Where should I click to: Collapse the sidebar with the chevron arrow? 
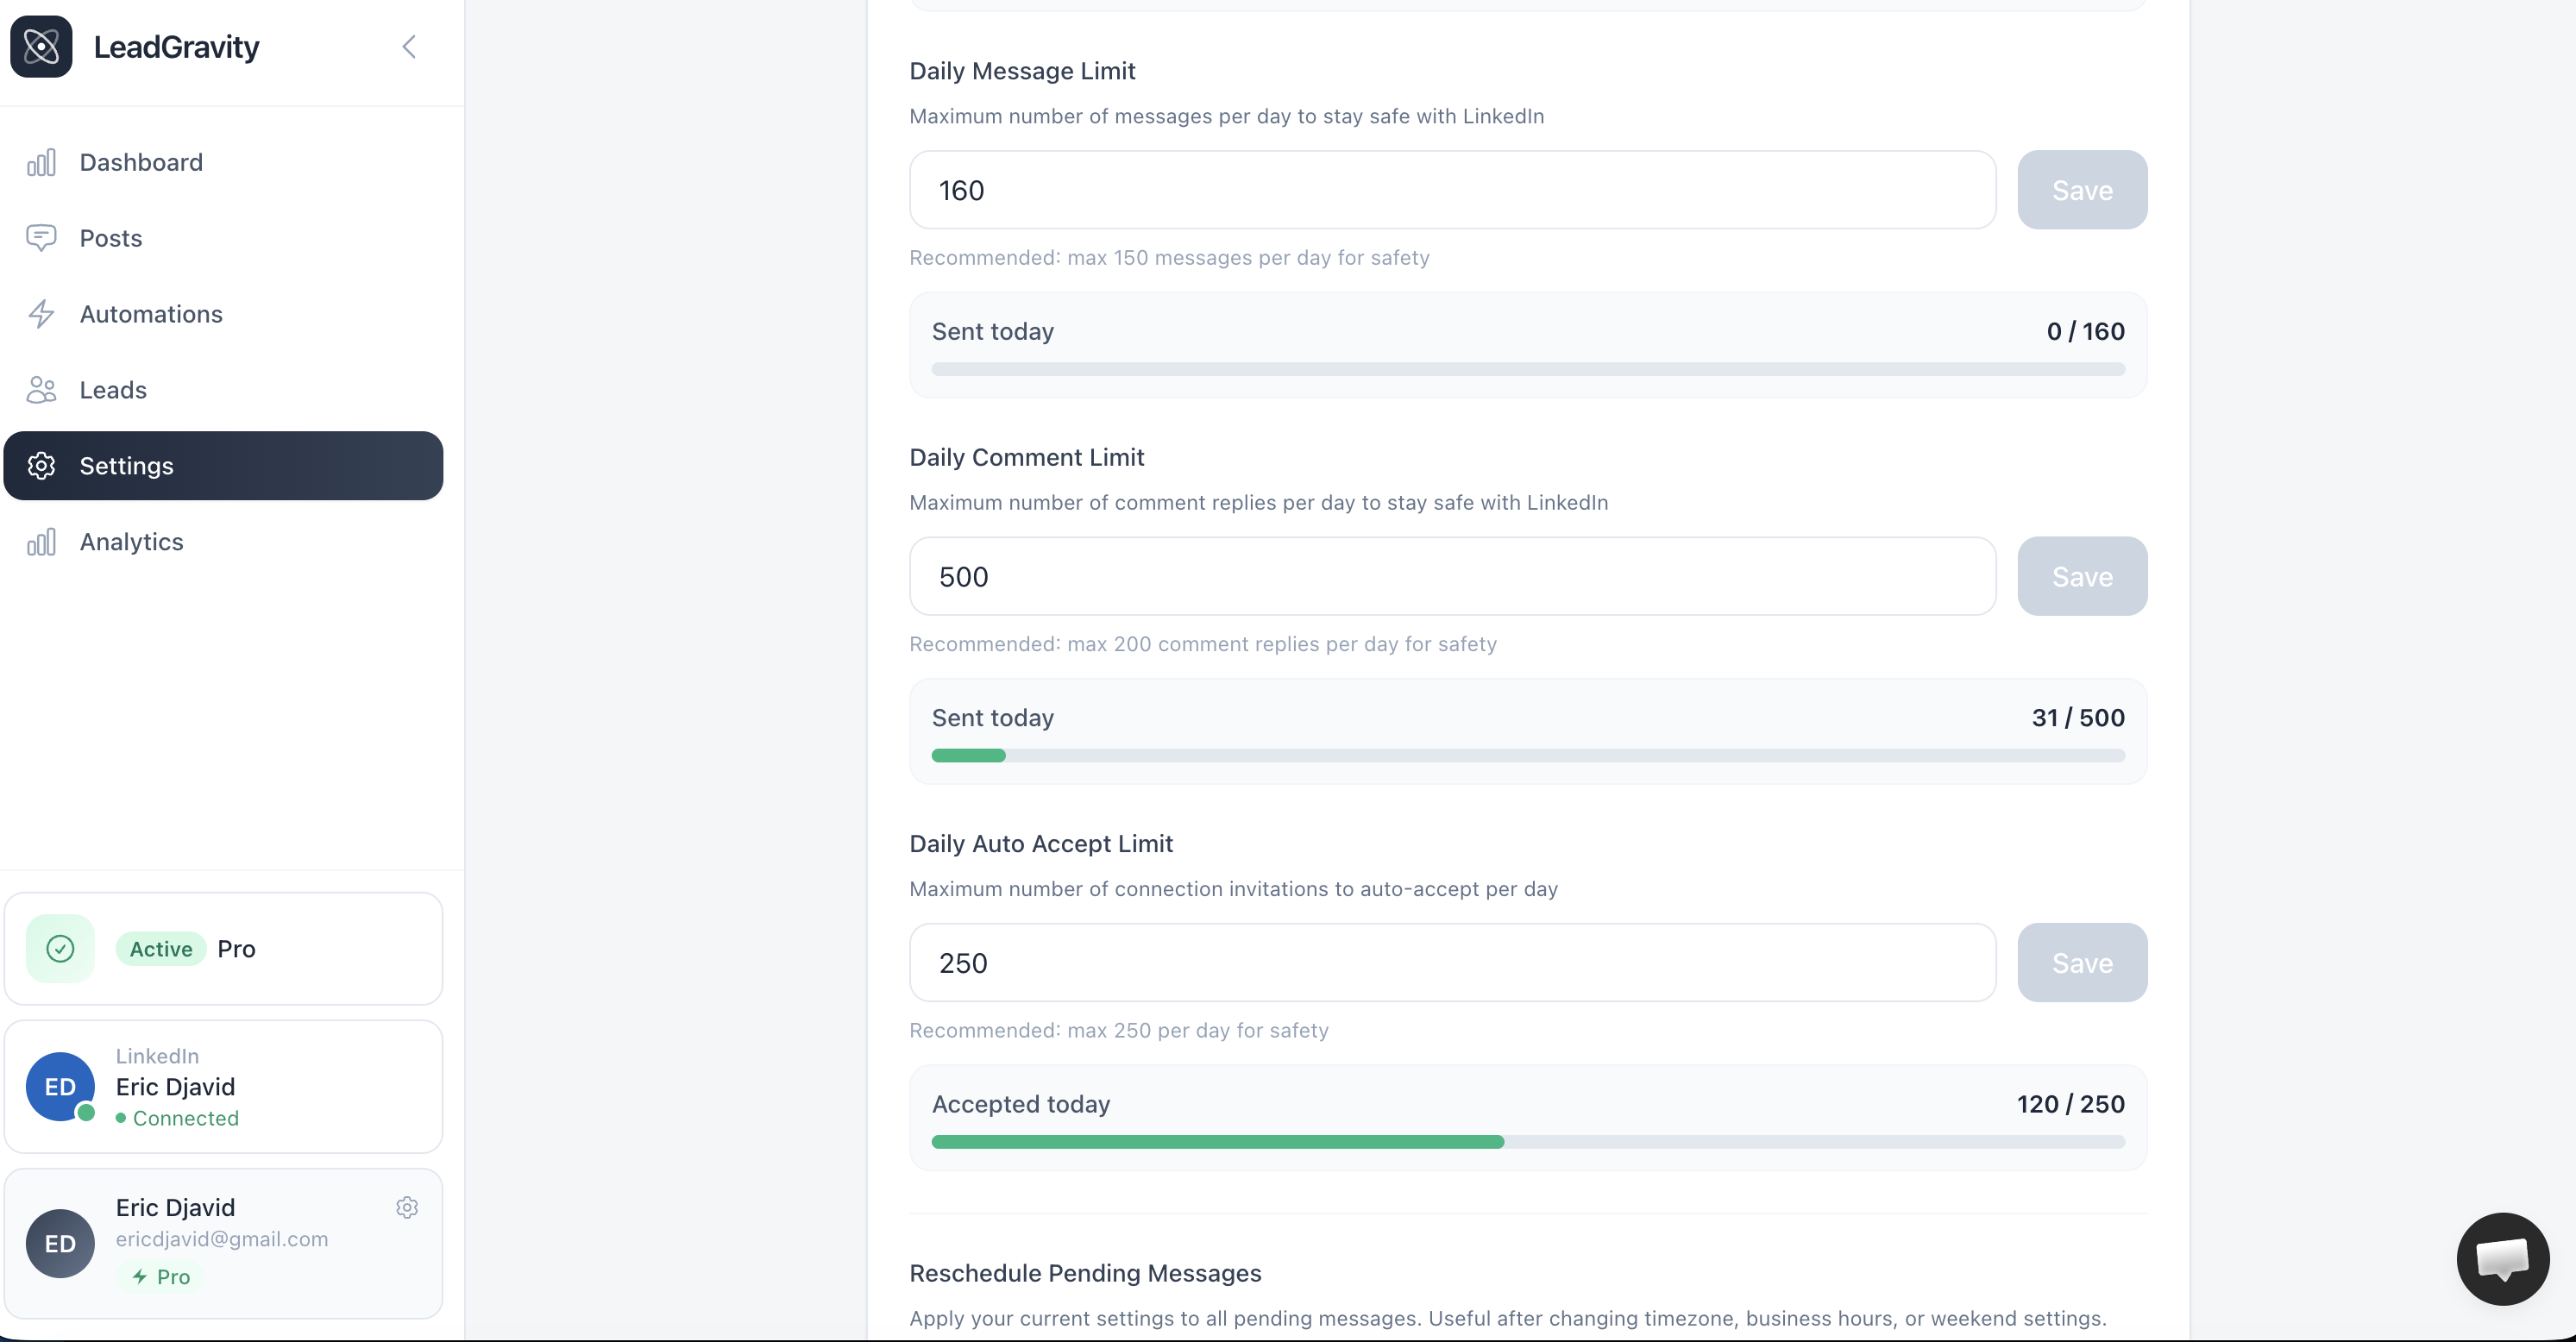(408, 46)
